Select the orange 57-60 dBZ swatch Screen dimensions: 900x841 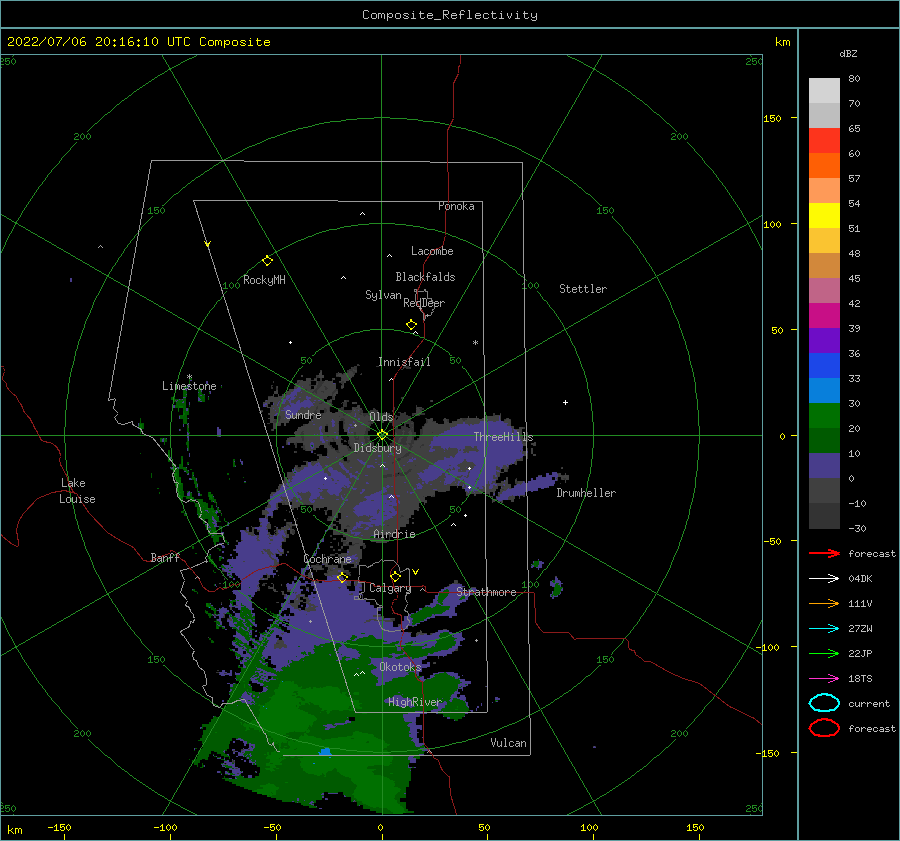coord(824,165)
